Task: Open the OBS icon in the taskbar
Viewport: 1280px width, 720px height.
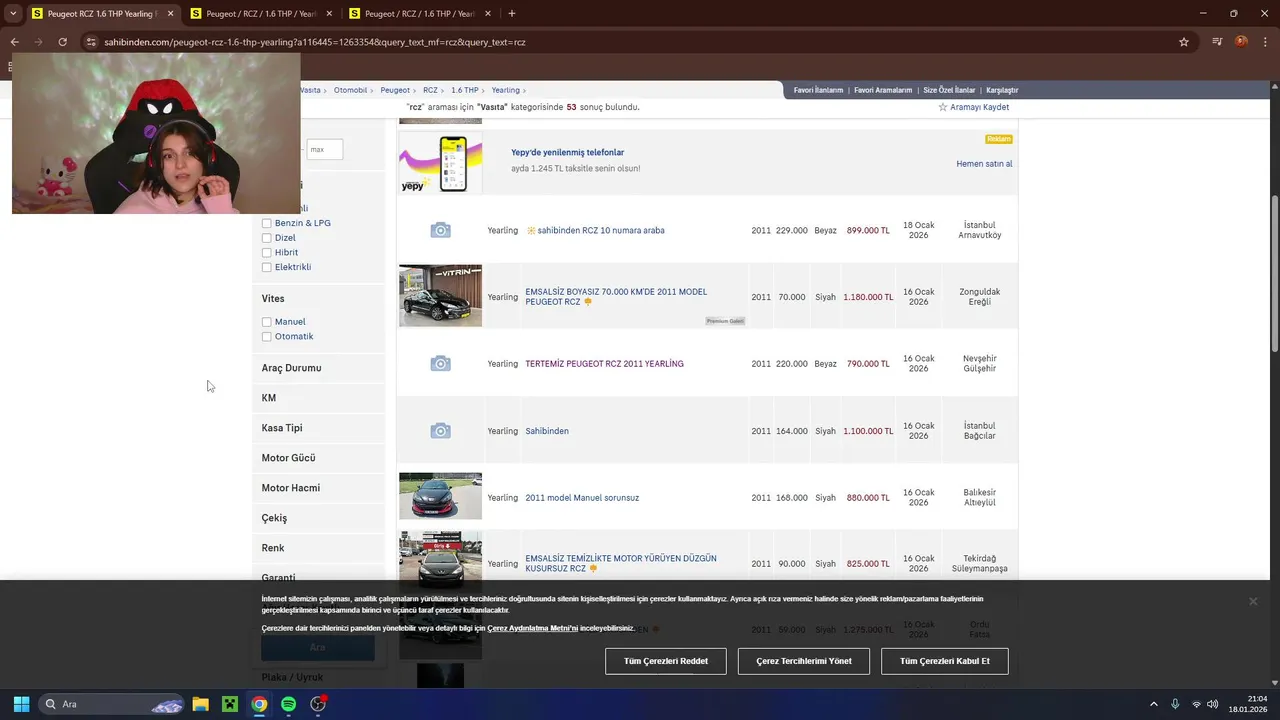Action: tap(318, 704)
